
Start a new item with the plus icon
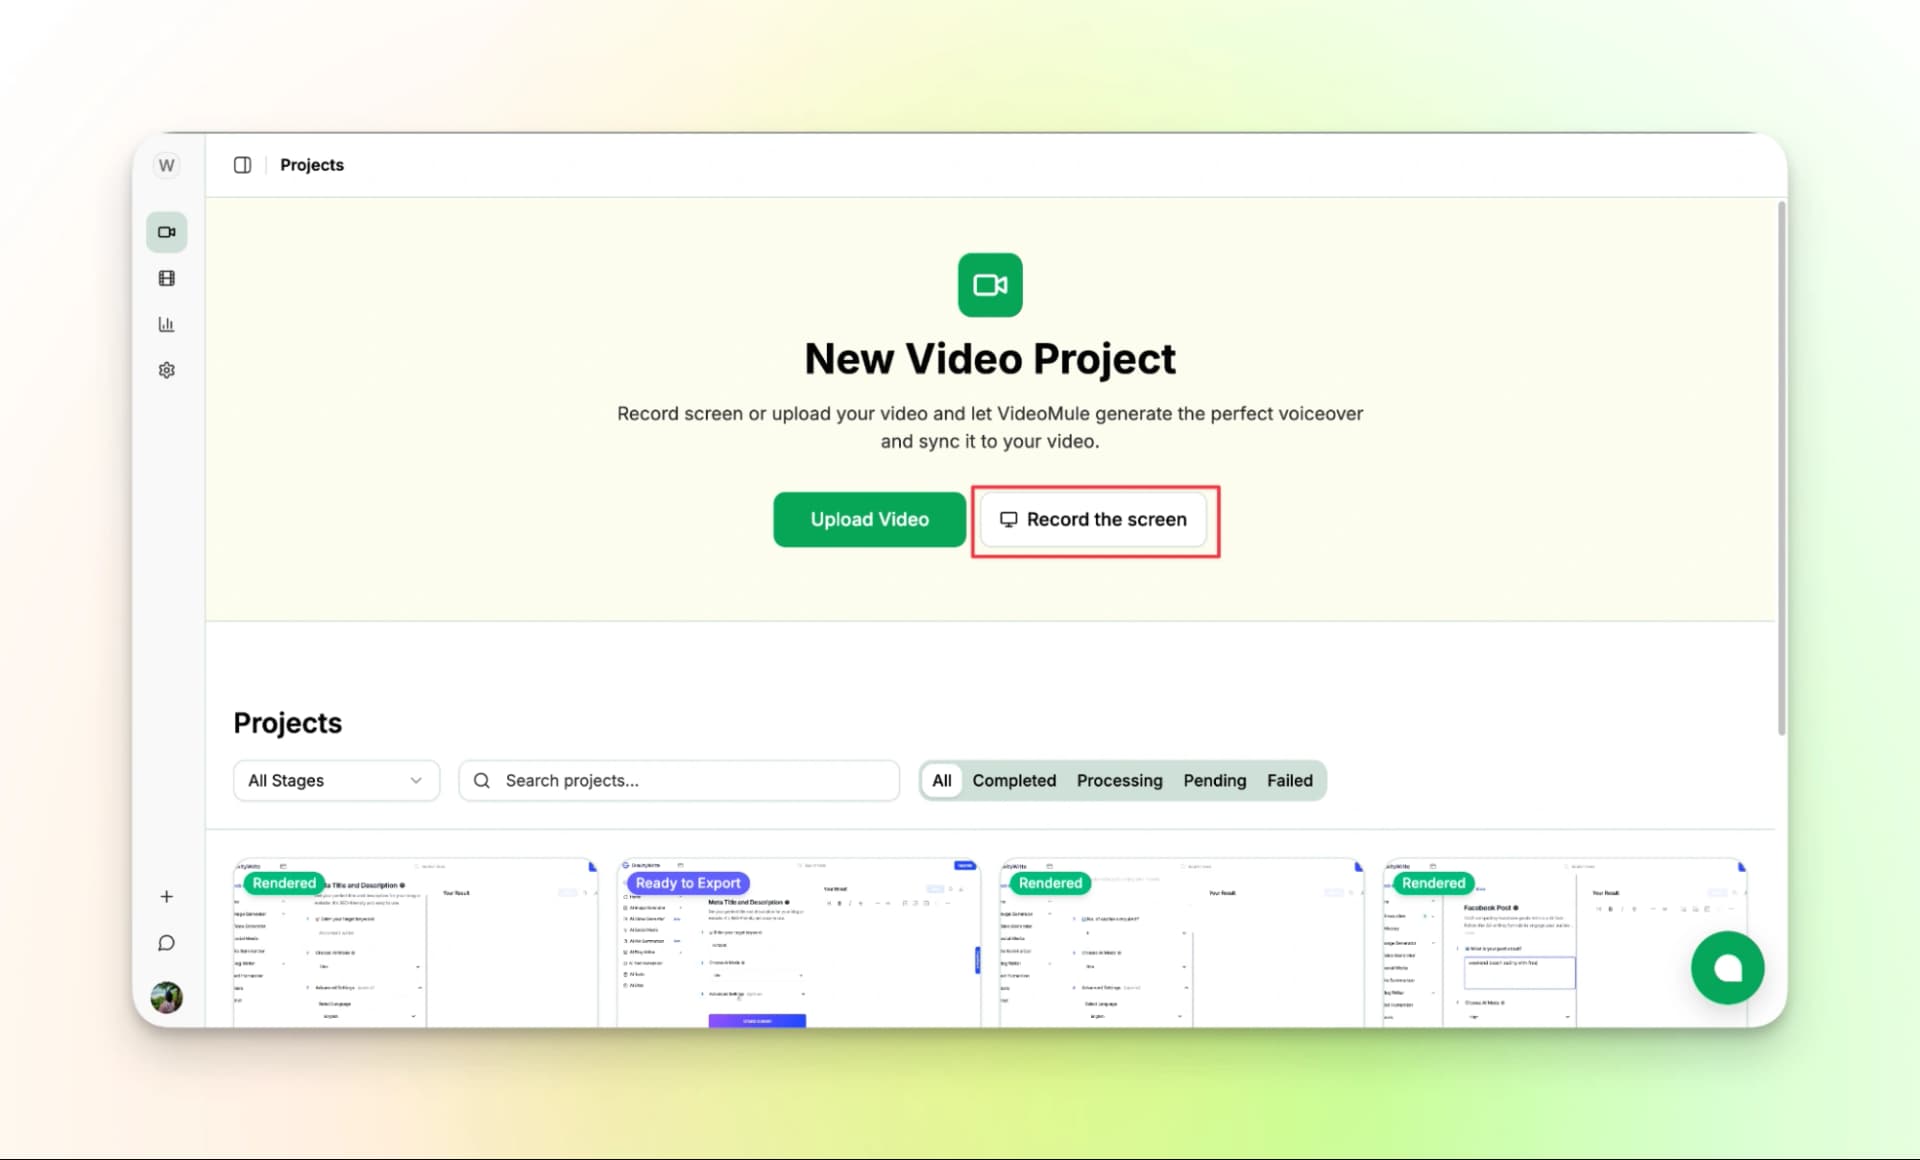coord(166,896)
